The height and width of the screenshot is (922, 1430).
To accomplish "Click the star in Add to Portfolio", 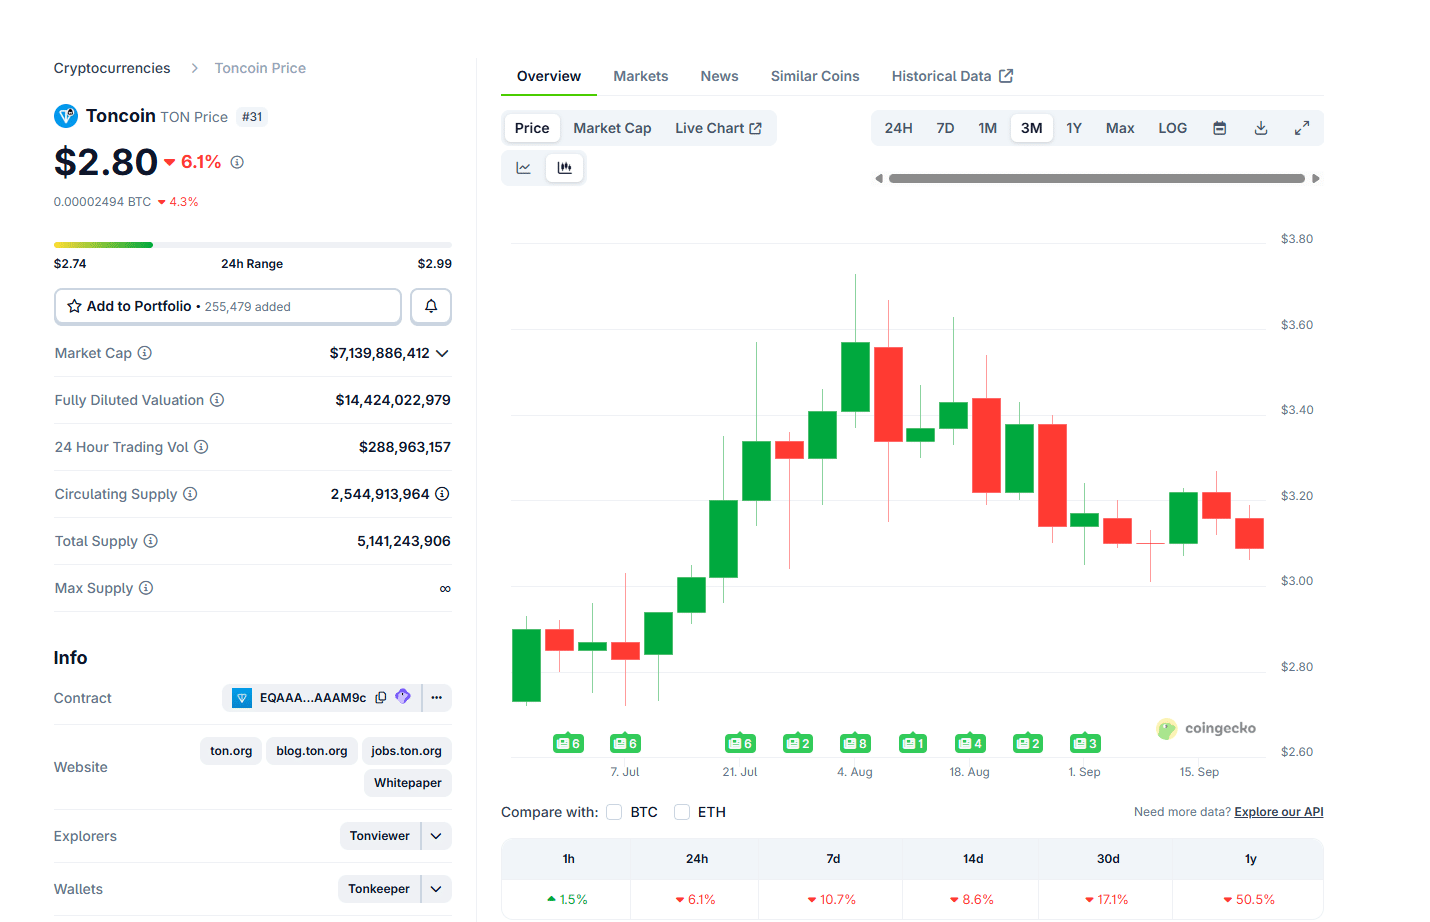I will 75,306.
